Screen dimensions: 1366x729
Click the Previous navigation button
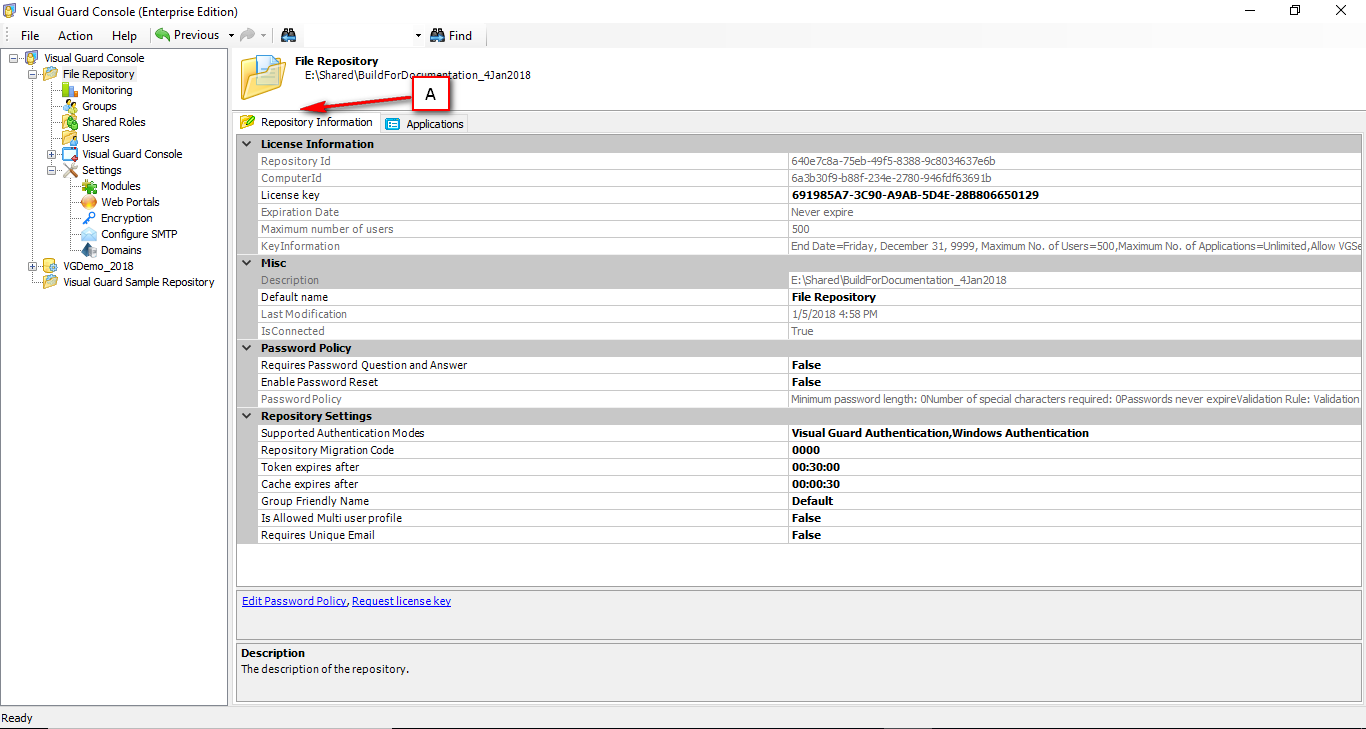click(x=187, y=35)
